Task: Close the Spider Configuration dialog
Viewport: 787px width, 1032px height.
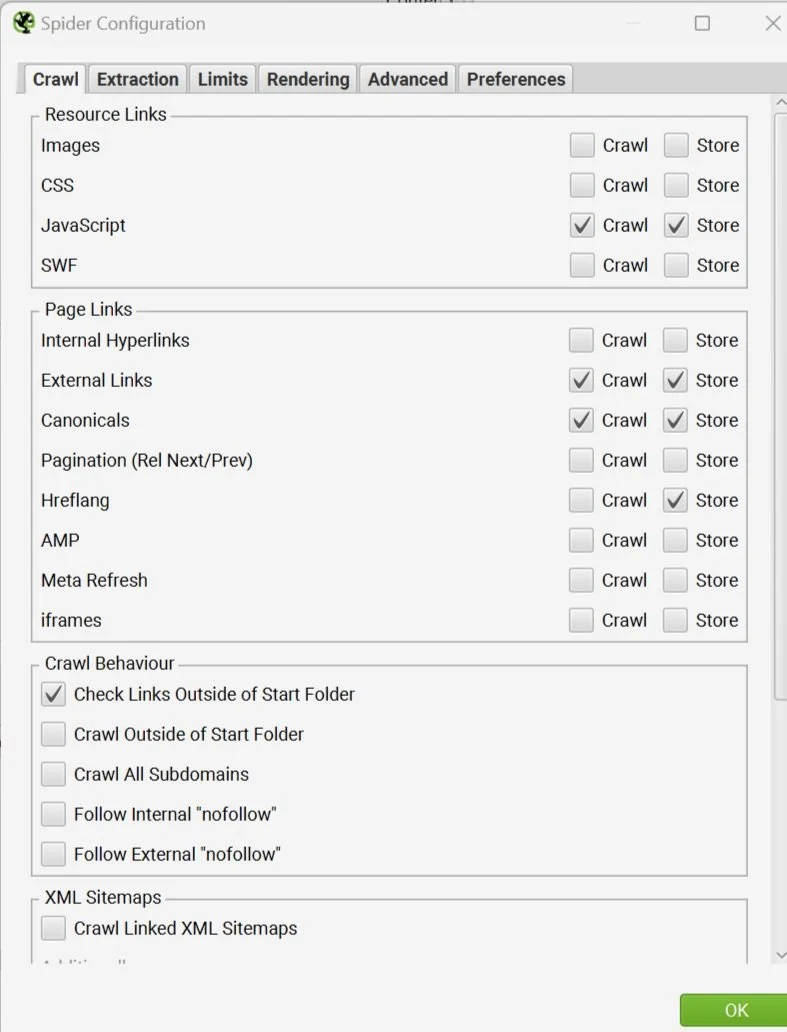Action: click(773, 23)
